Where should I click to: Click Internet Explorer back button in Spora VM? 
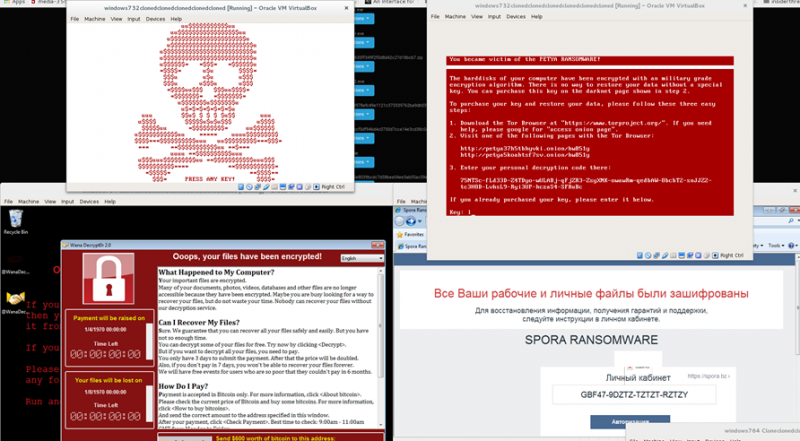click(399, 221)
